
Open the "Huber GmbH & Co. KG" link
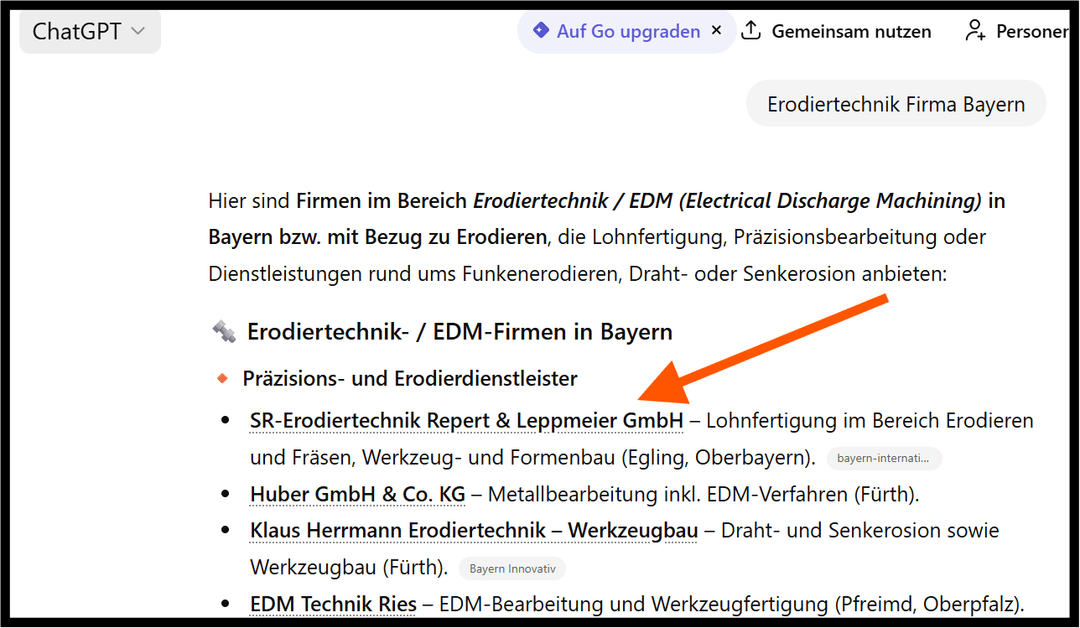[x=357, y=494]
